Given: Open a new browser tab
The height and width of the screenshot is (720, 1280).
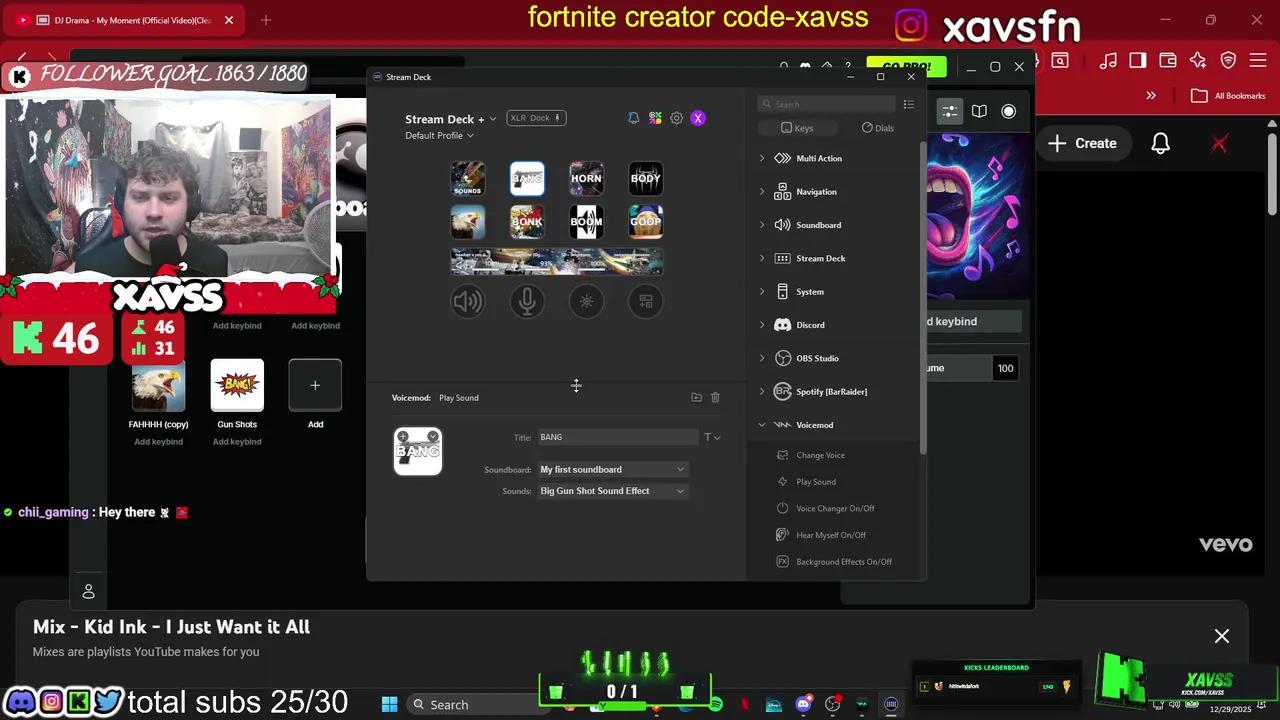Looking at the screenshot, I should (266, 20).
